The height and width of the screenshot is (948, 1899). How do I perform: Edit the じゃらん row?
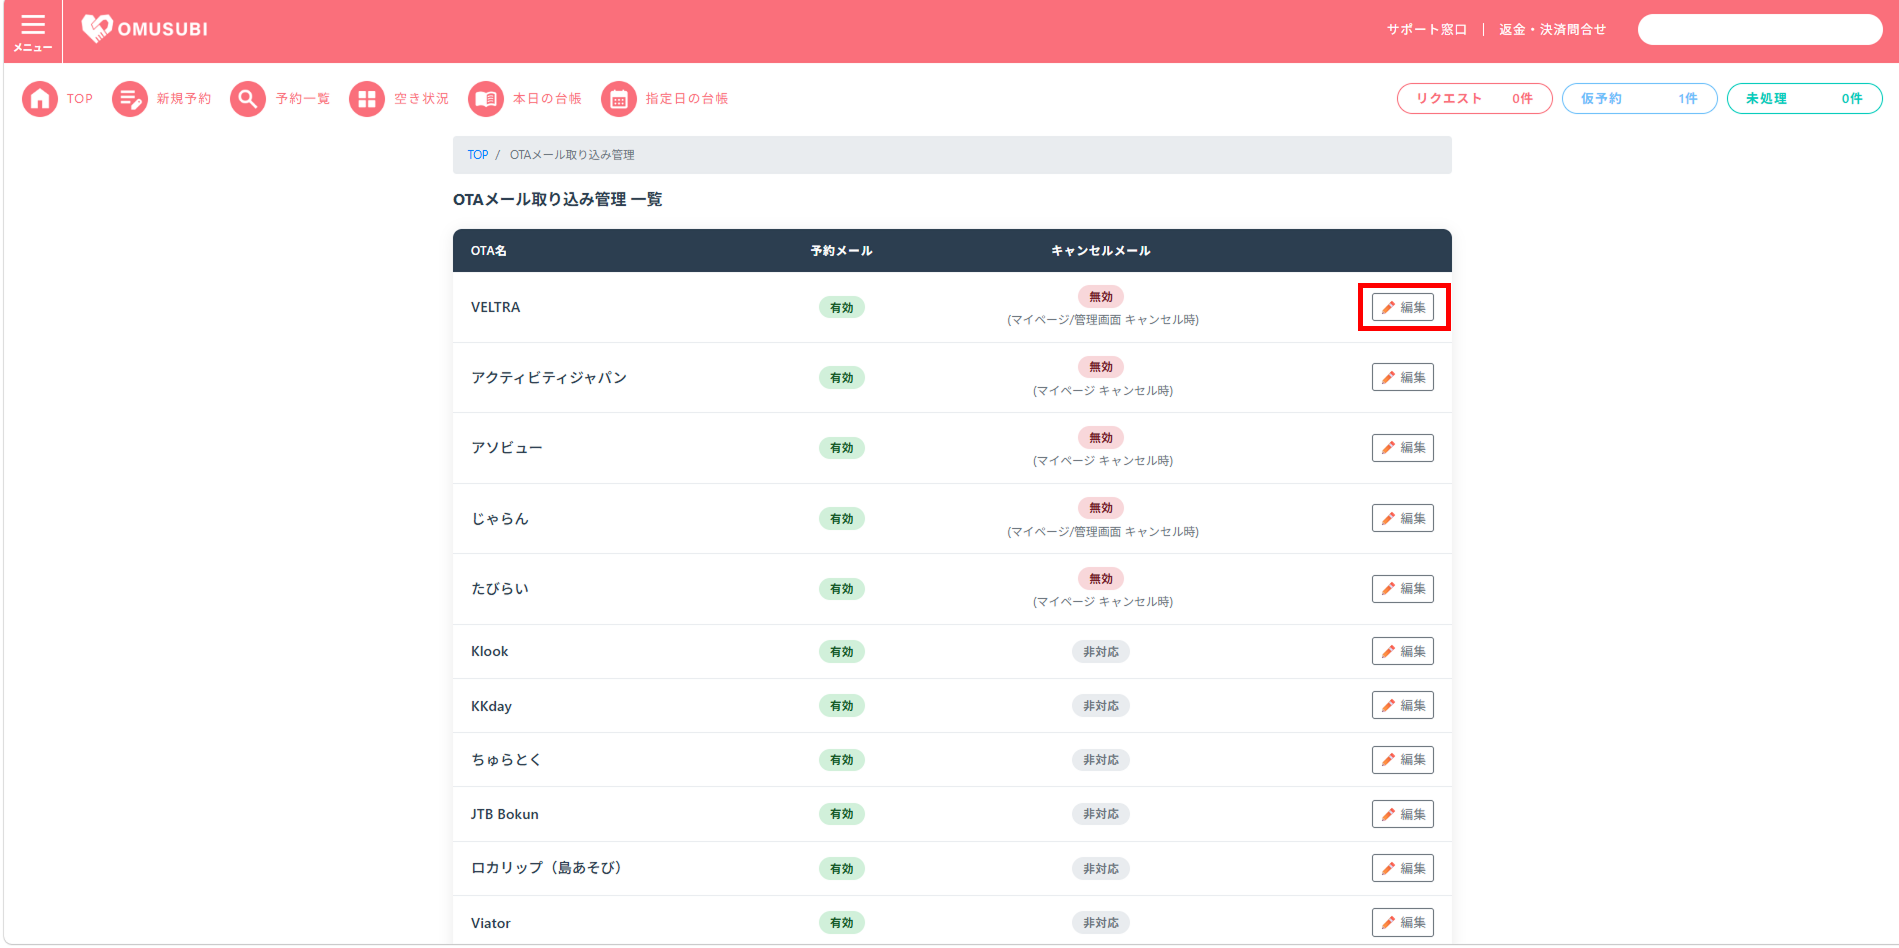[x=1402, y=518]
